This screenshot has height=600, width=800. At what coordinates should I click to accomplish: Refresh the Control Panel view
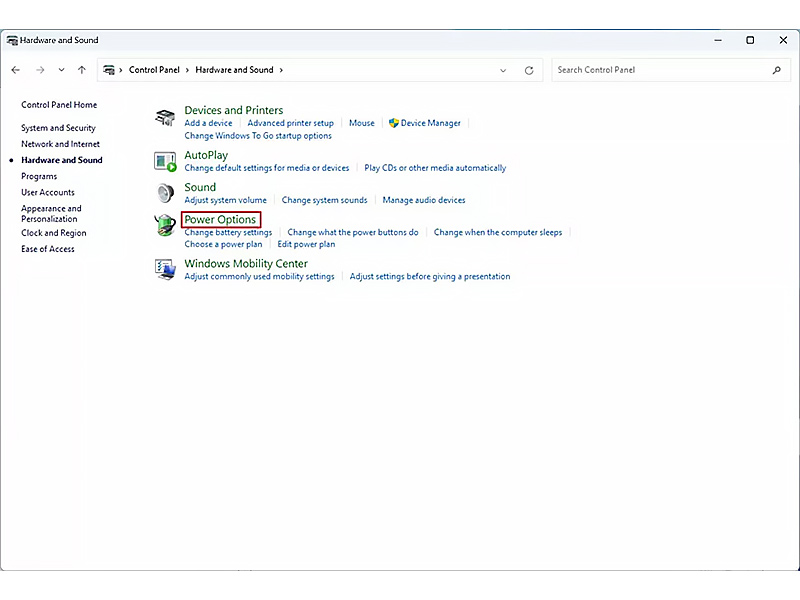529,70
